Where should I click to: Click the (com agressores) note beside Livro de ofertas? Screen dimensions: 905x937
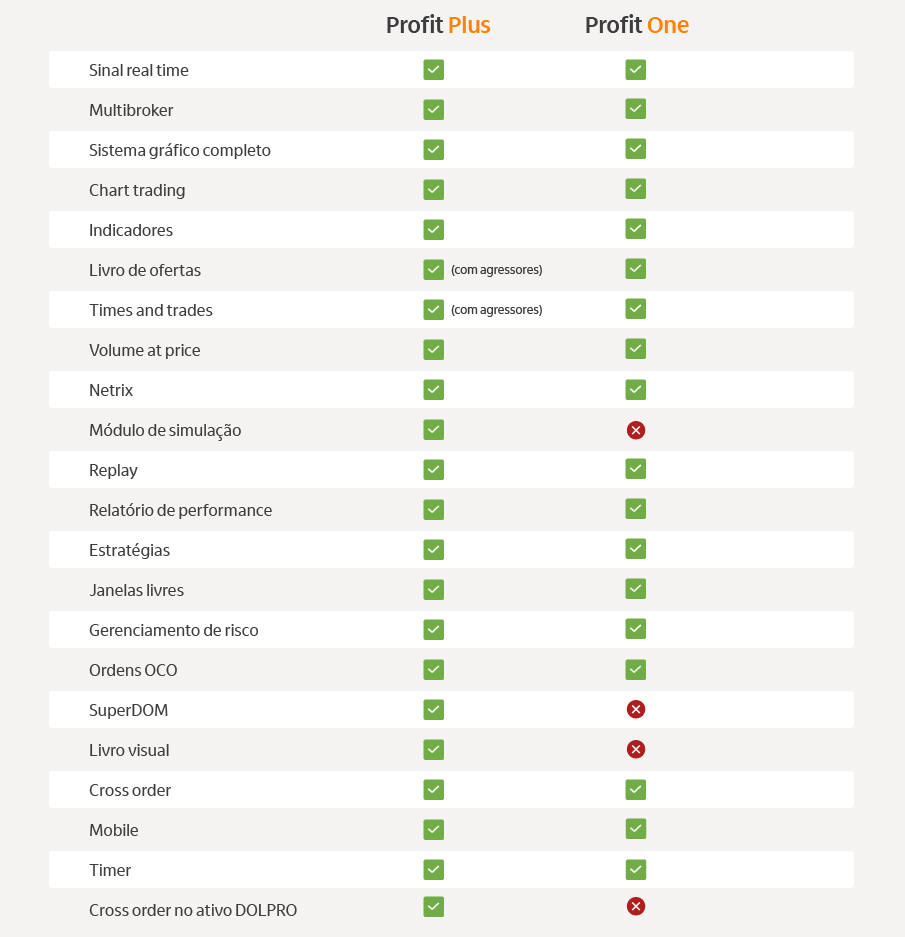pyautogui.click(x=496, y=270)
